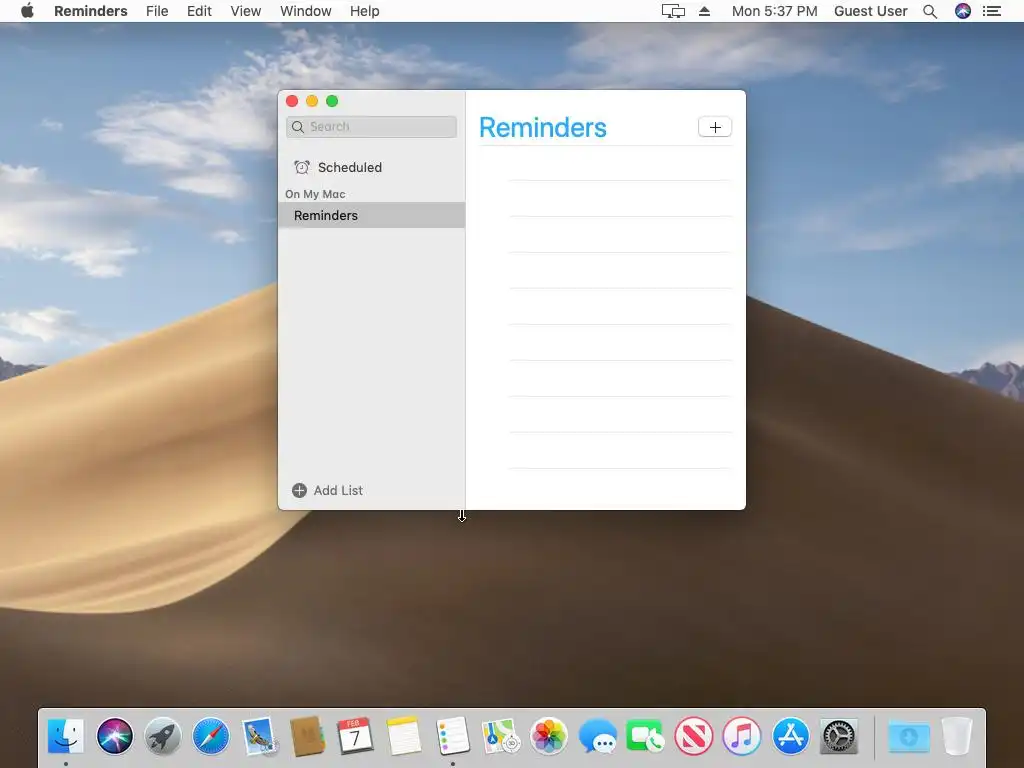Open Launchpad rocket icon in Dock
This screenshot has height=768, width=1024.
(x=163, y=736)
